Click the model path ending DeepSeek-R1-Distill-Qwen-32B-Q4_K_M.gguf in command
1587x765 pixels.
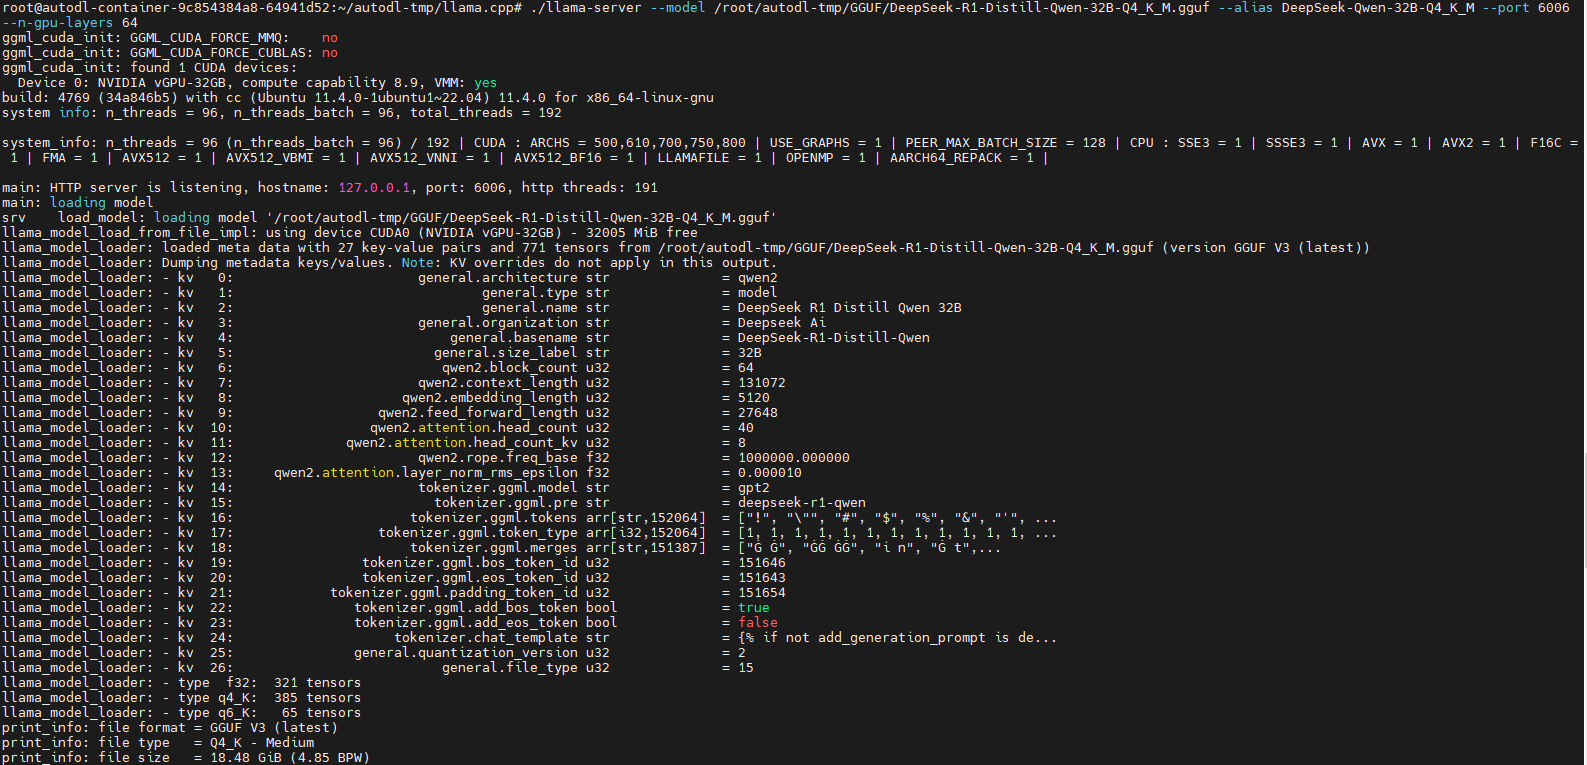(961, 8)
